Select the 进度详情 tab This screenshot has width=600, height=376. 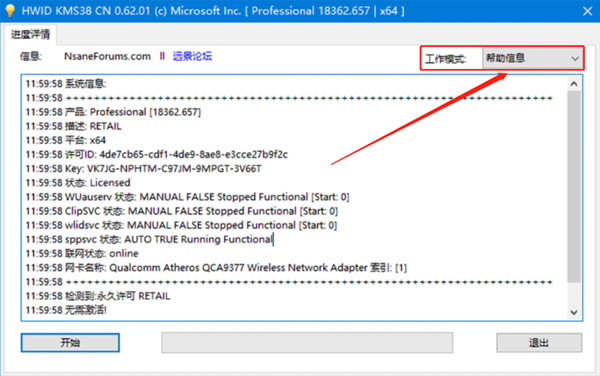click(30, 34)
